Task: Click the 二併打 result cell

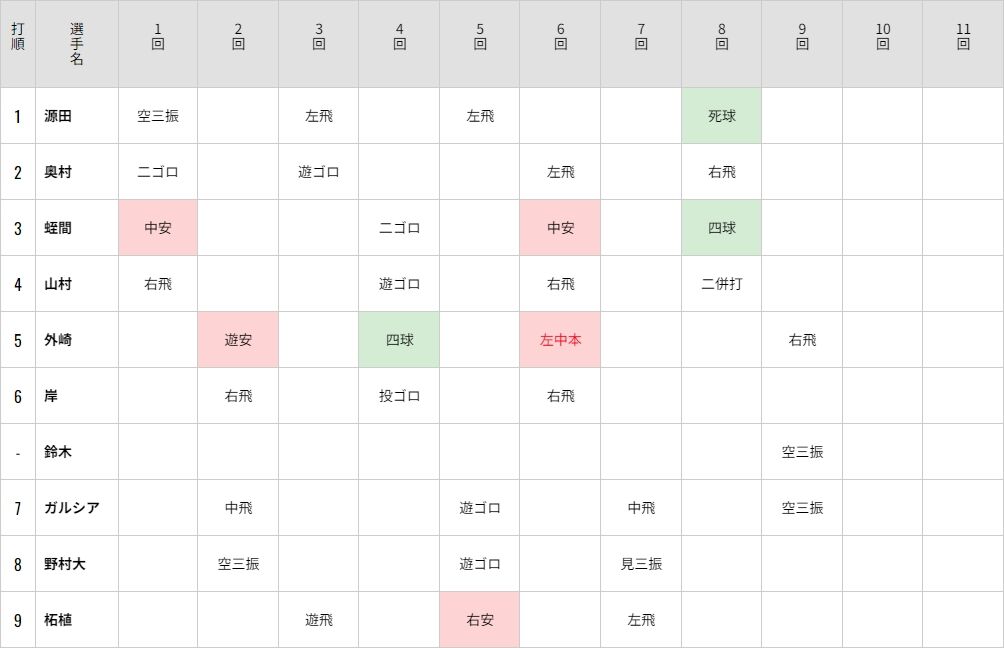Action: tap(721, 284)
